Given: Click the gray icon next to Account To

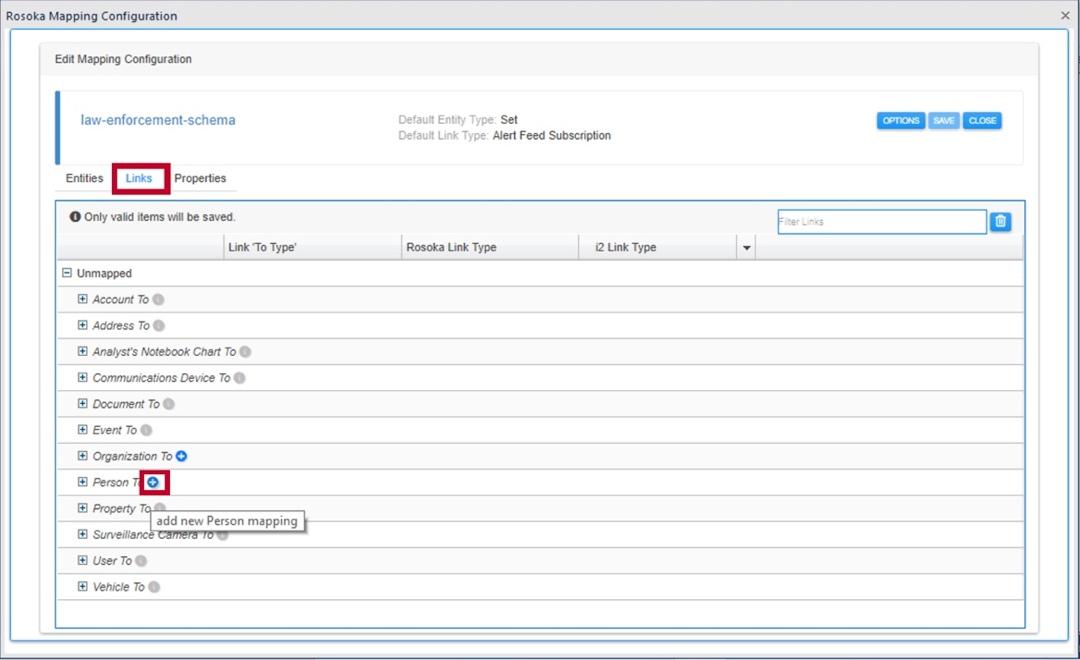Looking at the screenshot, I should (x=158, y=299).
